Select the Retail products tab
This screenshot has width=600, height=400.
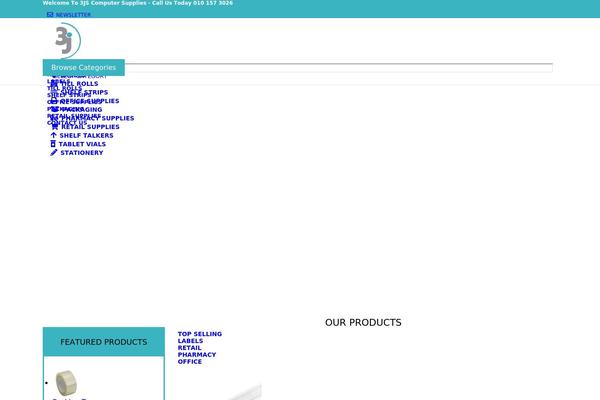pyautogui.click(x=189, y=348)
